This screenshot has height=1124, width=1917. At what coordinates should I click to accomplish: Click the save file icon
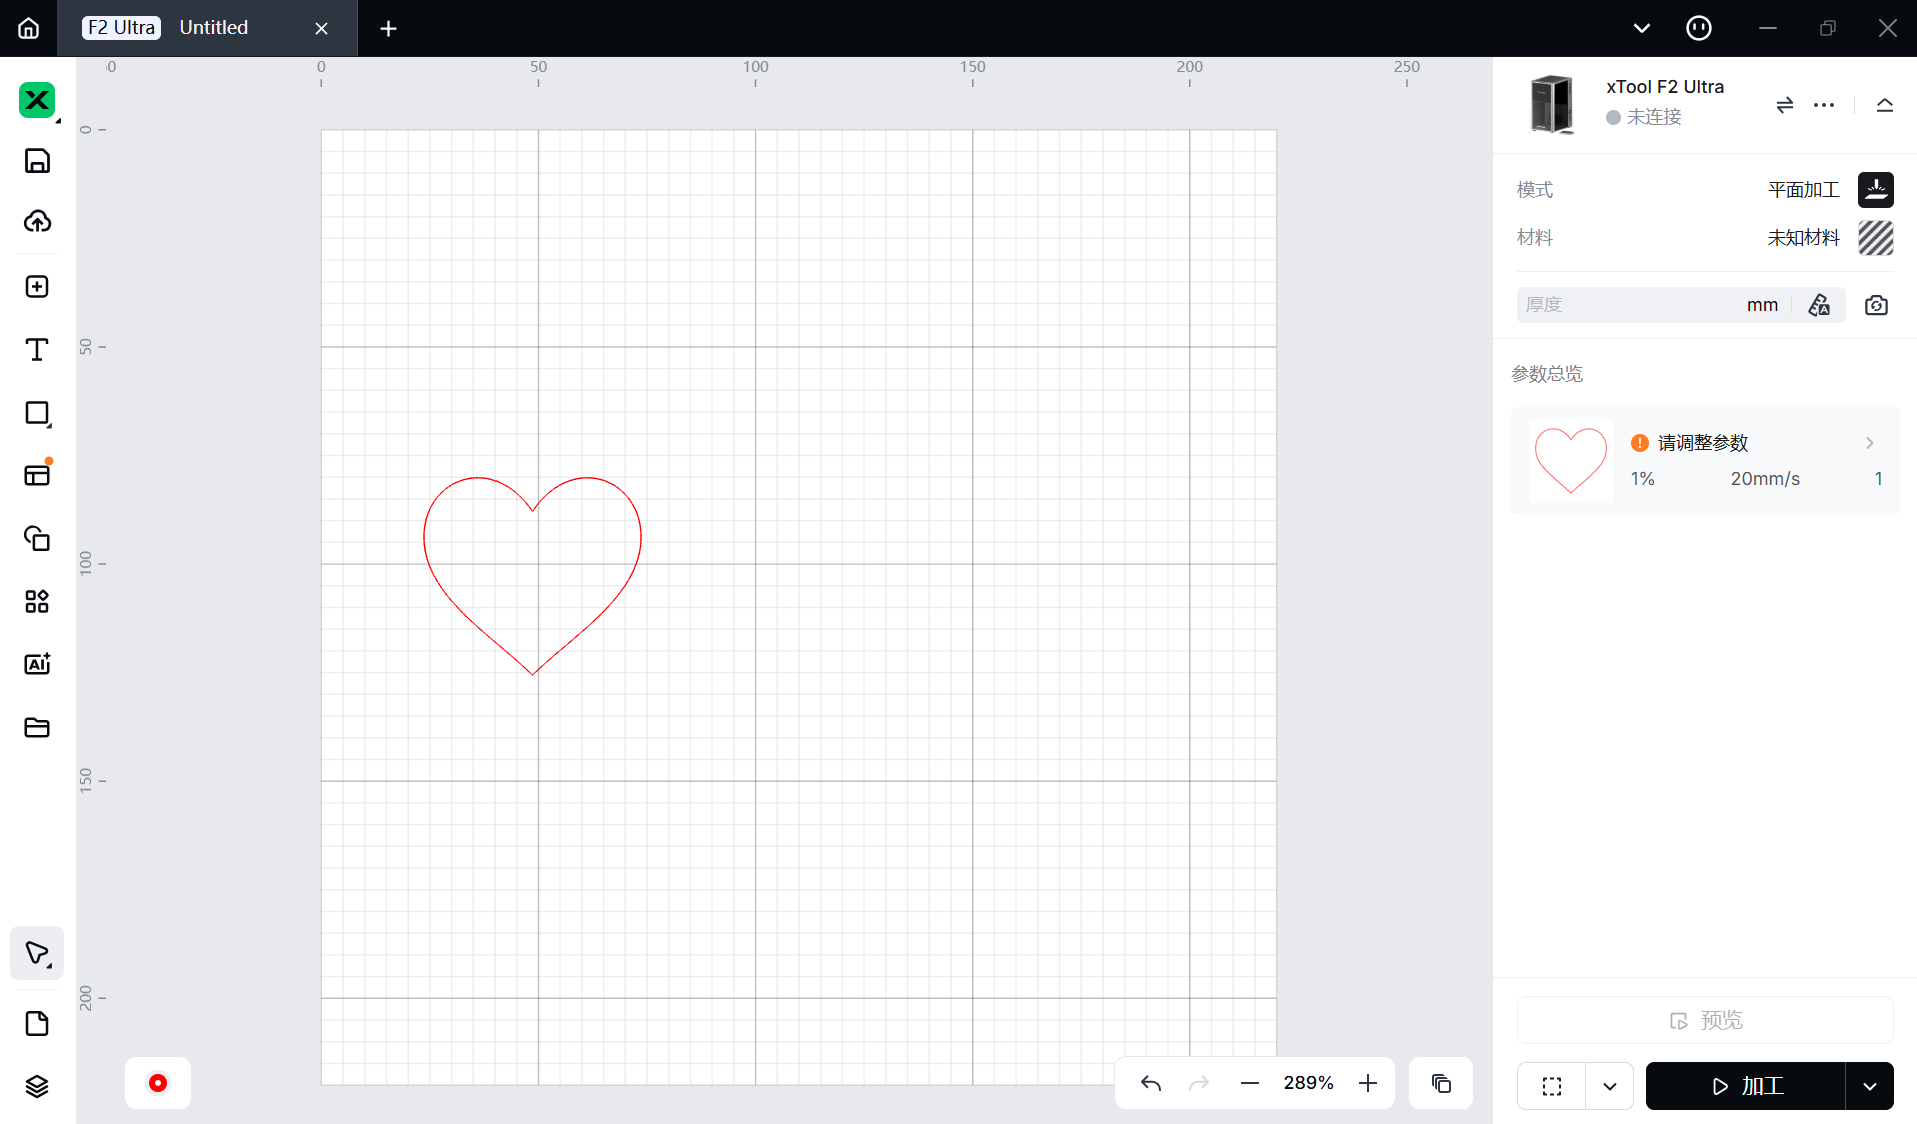click(37, 161)
